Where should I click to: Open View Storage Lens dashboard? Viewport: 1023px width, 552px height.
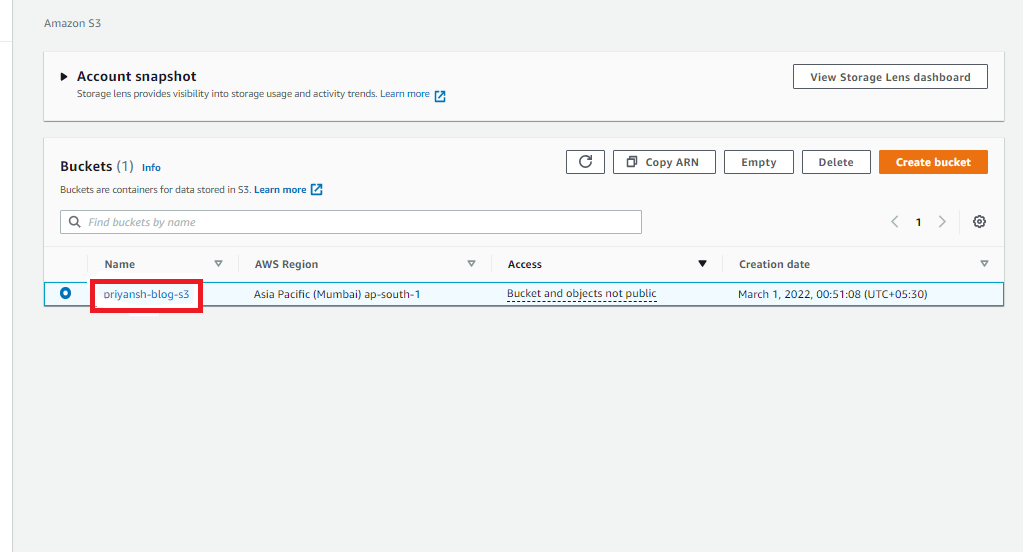point(889,77)
